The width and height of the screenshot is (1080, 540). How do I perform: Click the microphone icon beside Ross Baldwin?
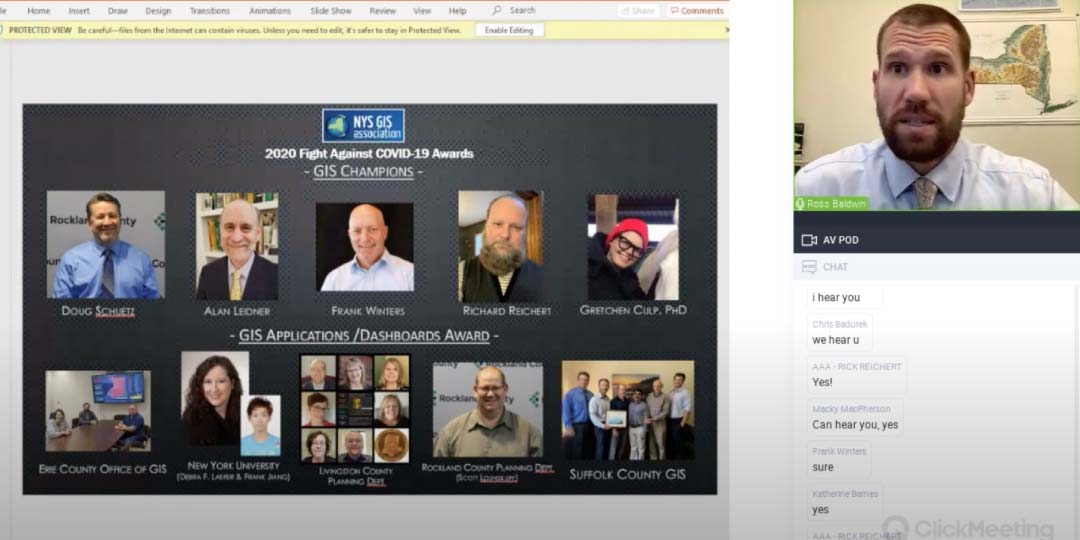(800, 204)
